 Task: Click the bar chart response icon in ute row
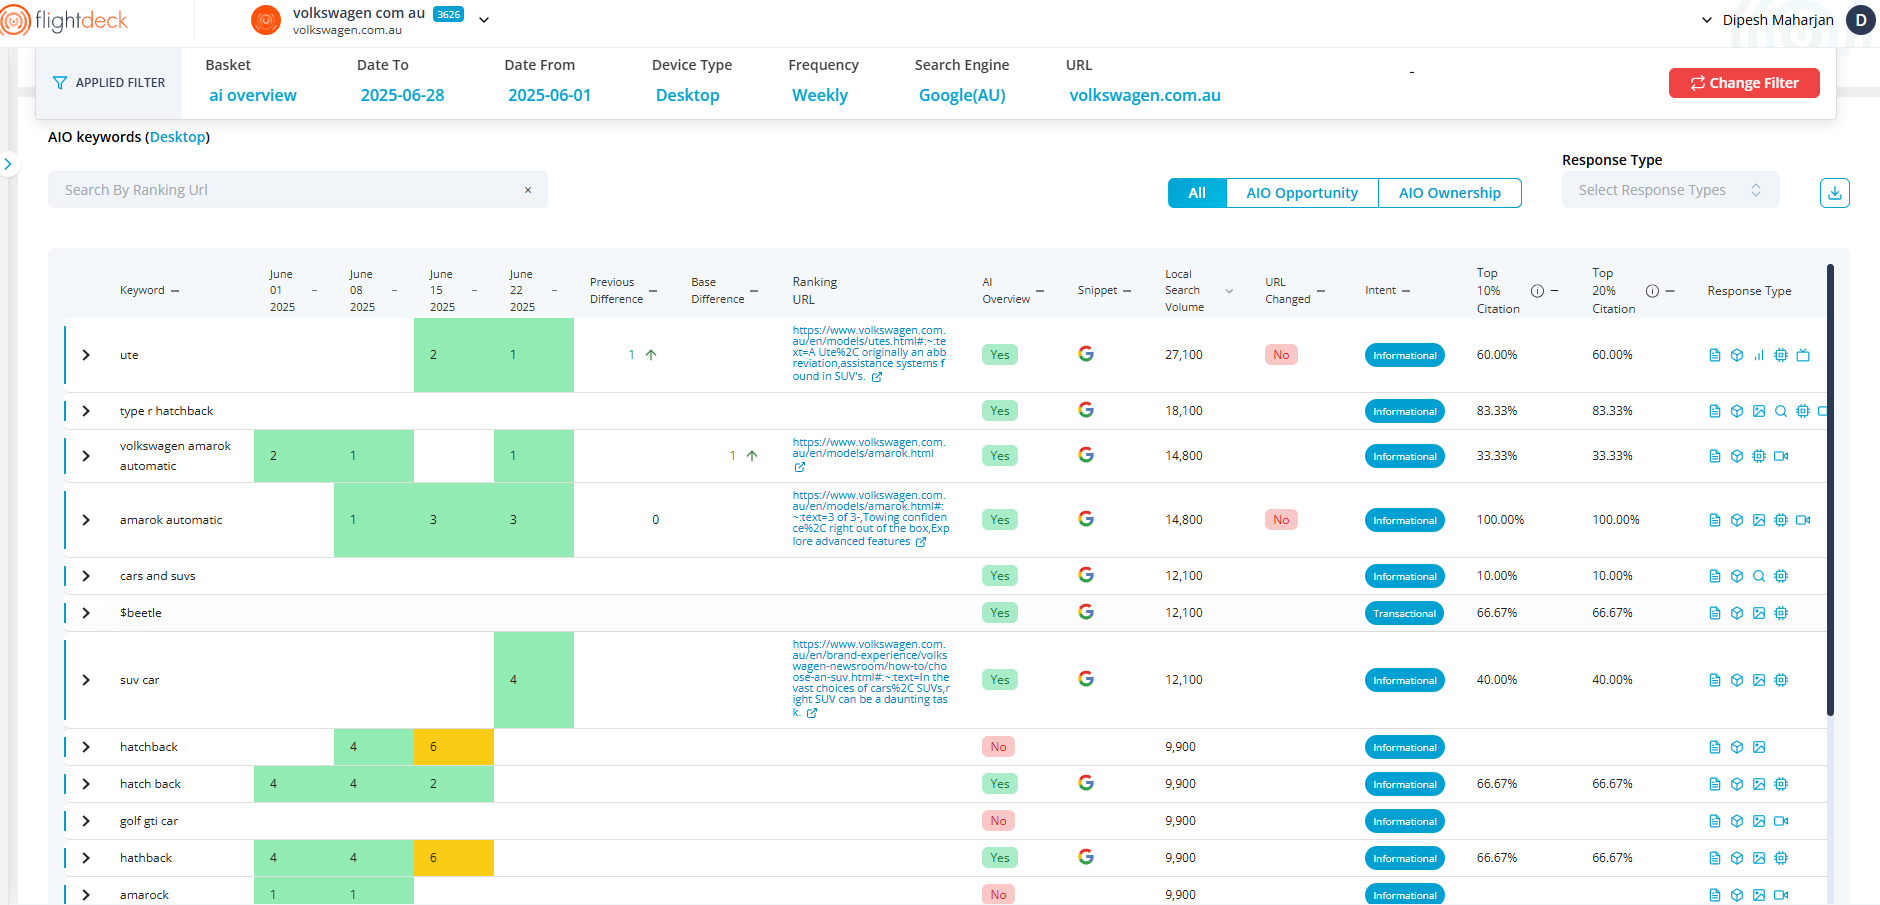point(1759,355)
